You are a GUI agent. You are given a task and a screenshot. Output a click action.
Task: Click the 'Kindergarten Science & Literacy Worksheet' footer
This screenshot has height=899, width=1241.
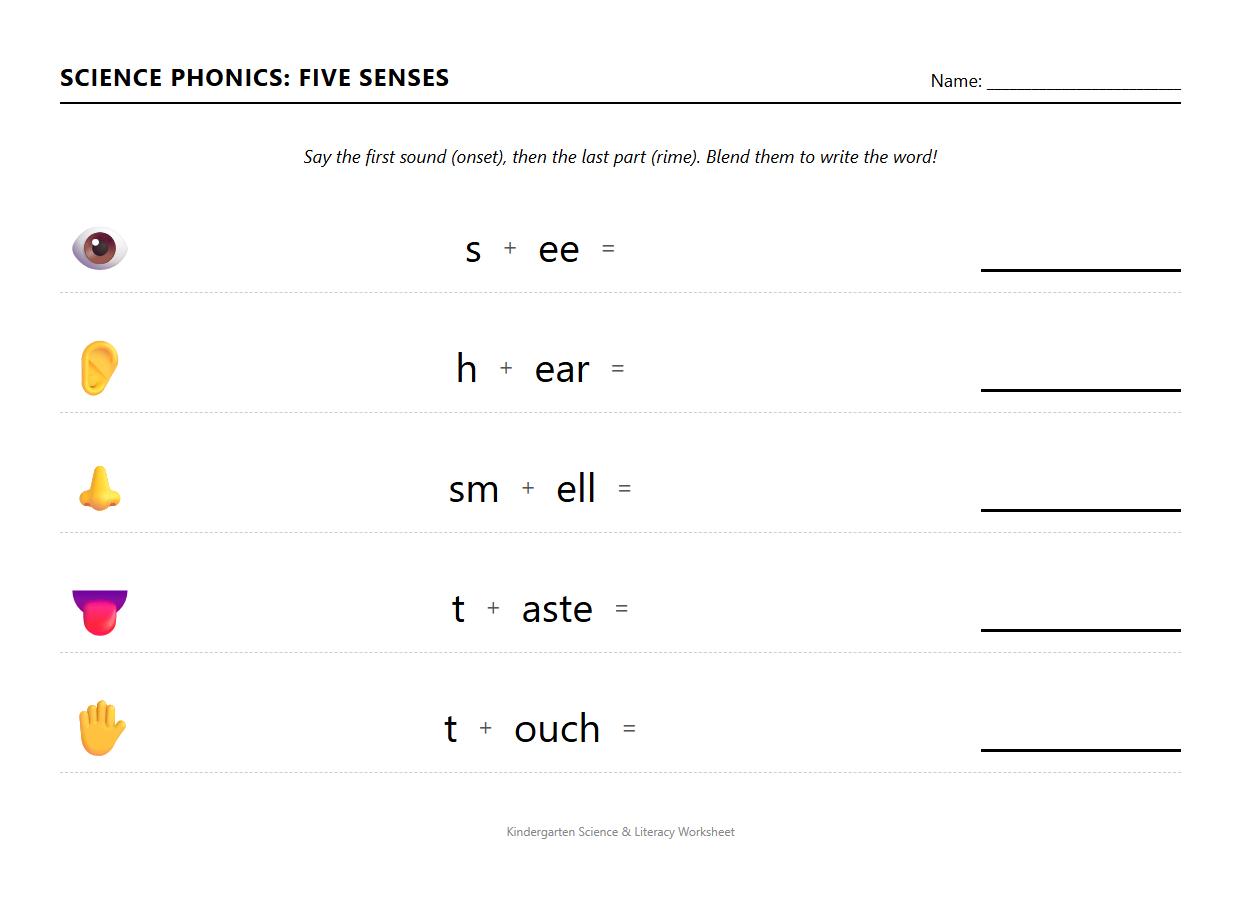tap(620, 832)
